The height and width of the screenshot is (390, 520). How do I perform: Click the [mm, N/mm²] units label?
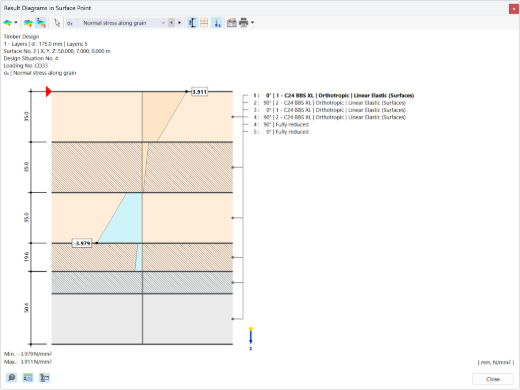tap(496, 362)
